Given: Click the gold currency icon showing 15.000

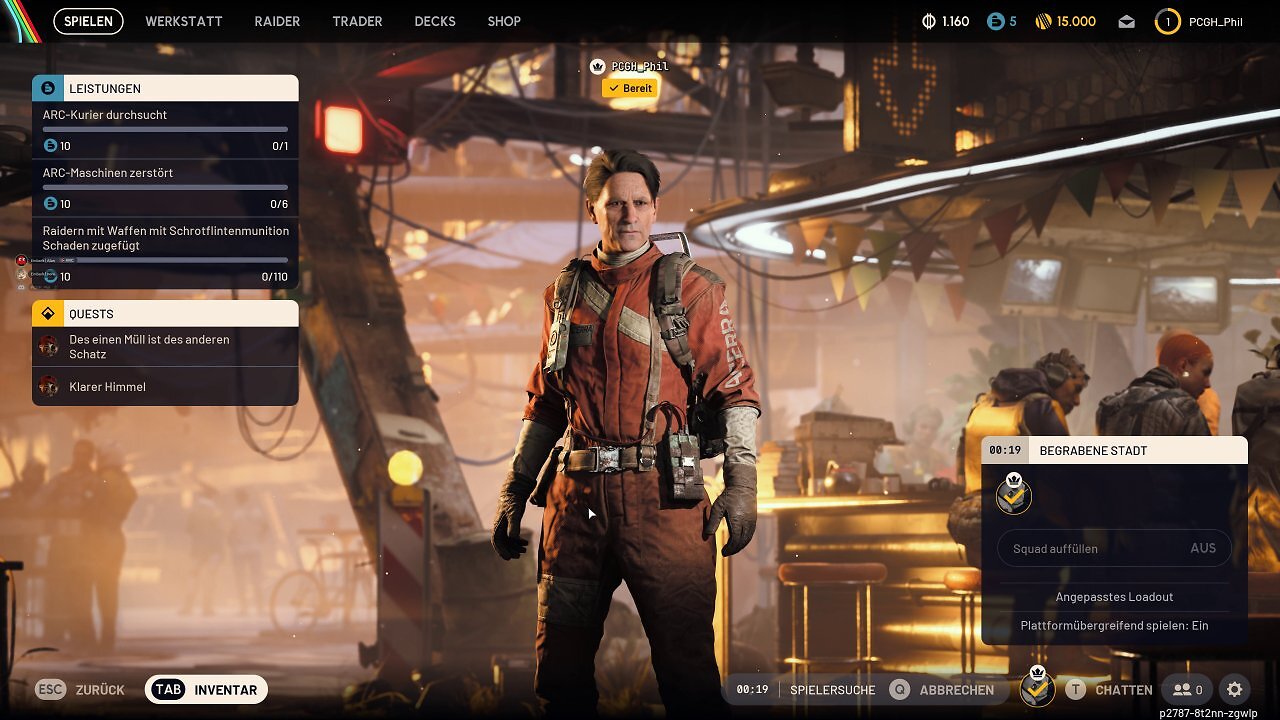Looking at the screenshot, I should (x=1046, y=21).
